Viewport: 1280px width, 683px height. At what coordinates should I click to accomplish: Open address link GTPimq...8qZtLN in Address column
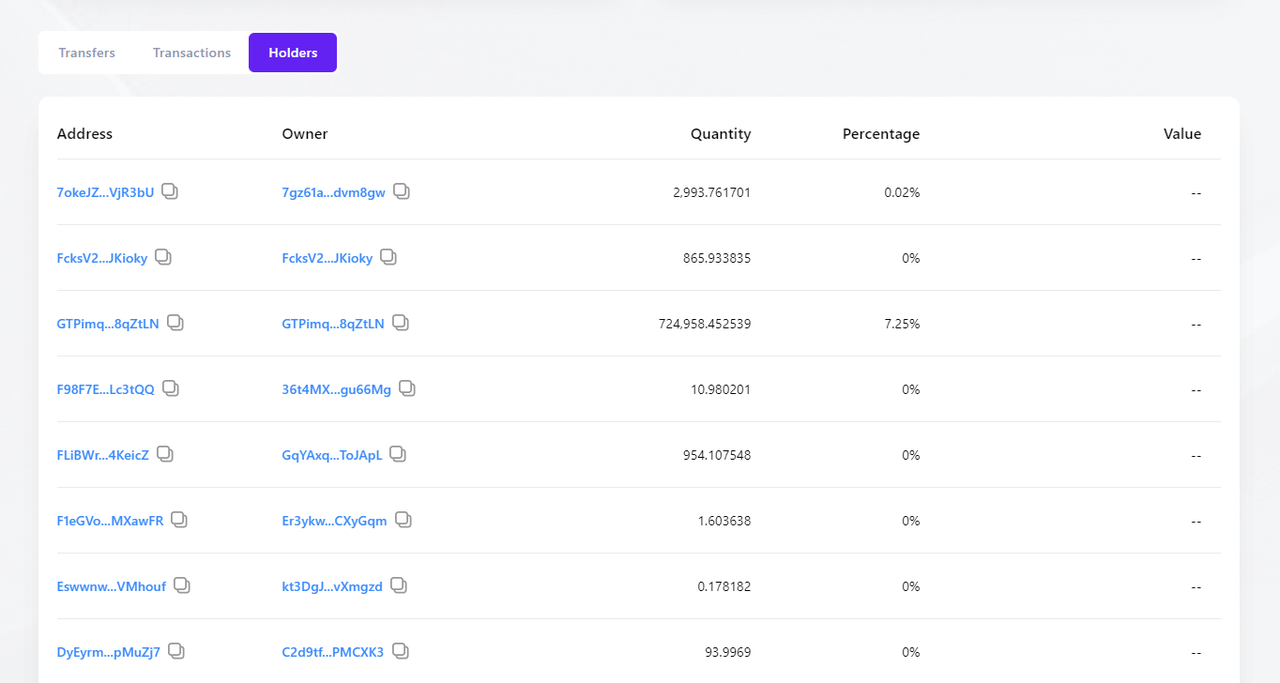click(x=108, y=324)
